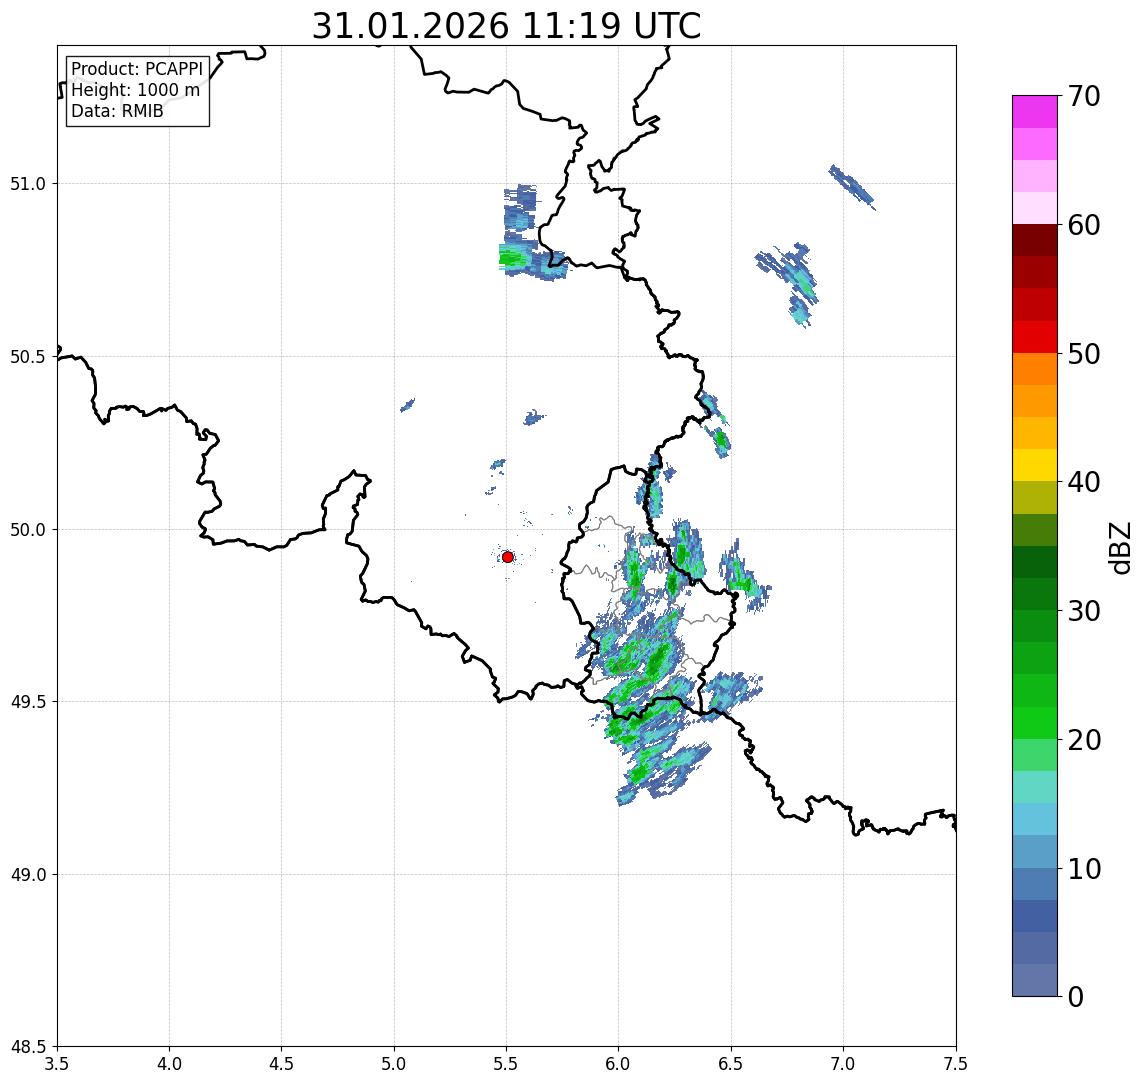Screen dimensions: 1145x1084
Task: Click longitude axis label '5.0'
Action: [x=394, y=1064]
